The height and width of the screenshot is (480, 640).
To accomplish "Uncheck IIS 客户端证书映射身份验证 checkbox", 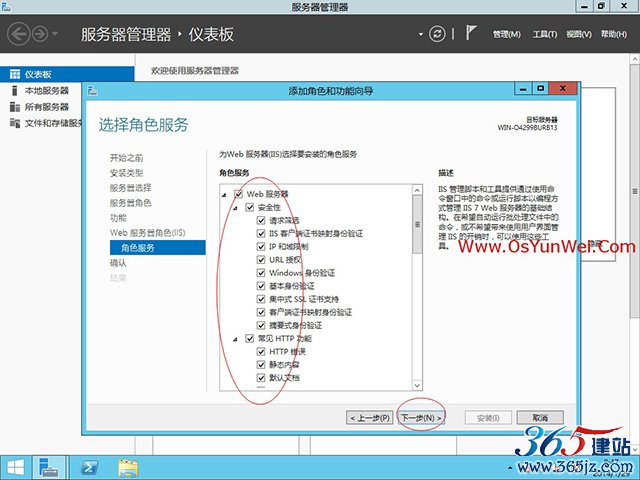I will point(261,233).
